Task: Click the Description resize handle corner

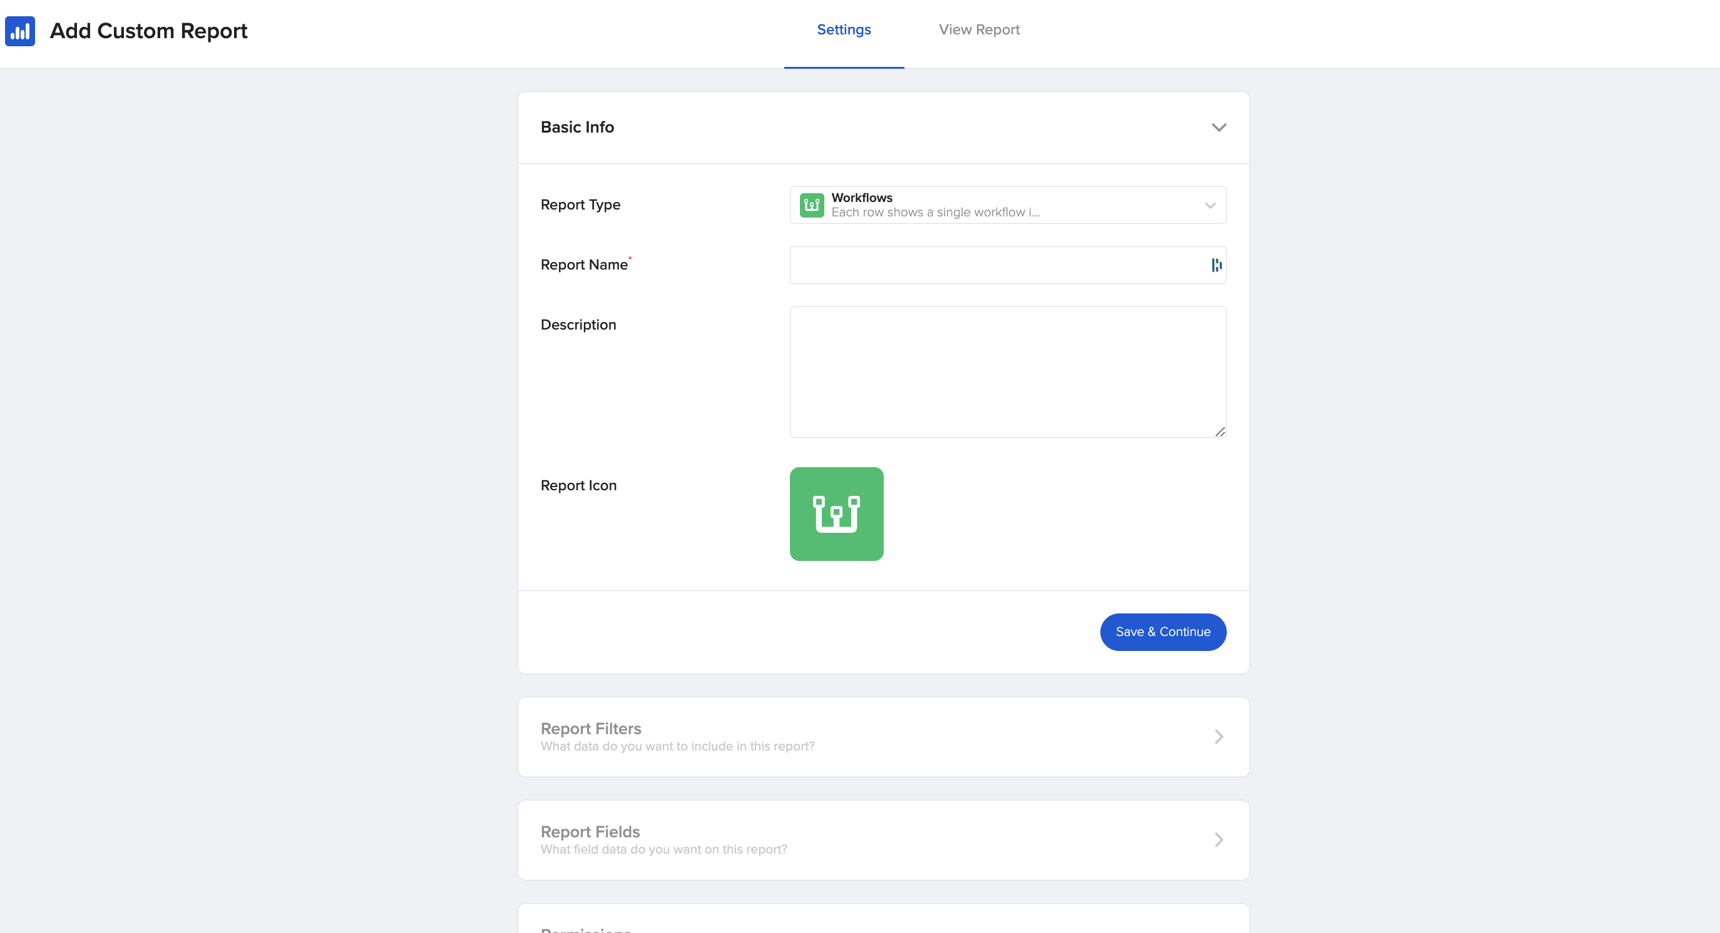Action: point(1220,432)
